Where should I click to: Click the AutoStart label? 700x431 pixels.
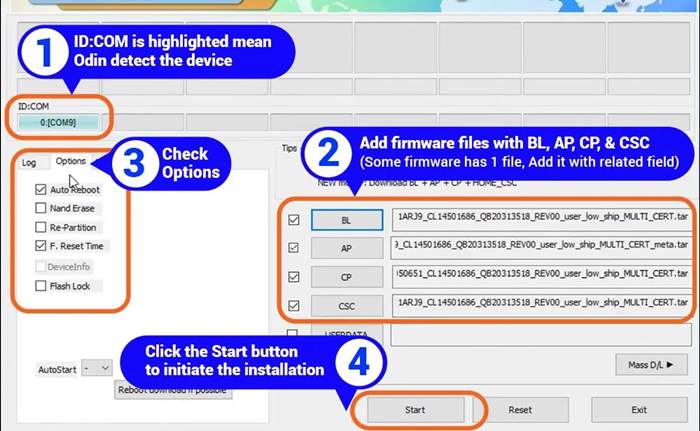pos(57,370)
